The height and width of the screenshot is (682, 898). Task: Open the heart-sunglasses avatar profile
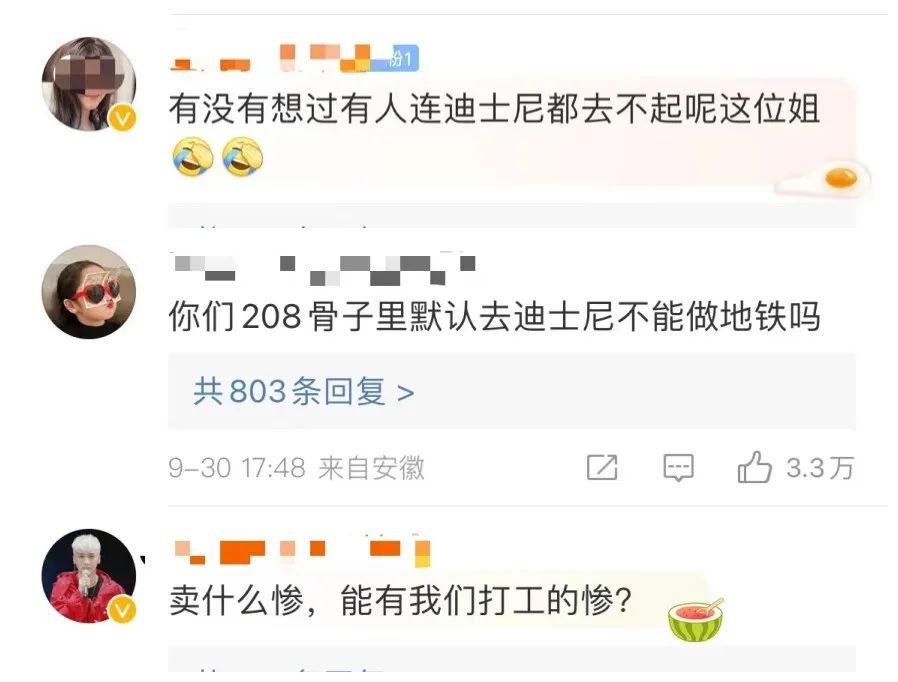[x=89, y=292]
